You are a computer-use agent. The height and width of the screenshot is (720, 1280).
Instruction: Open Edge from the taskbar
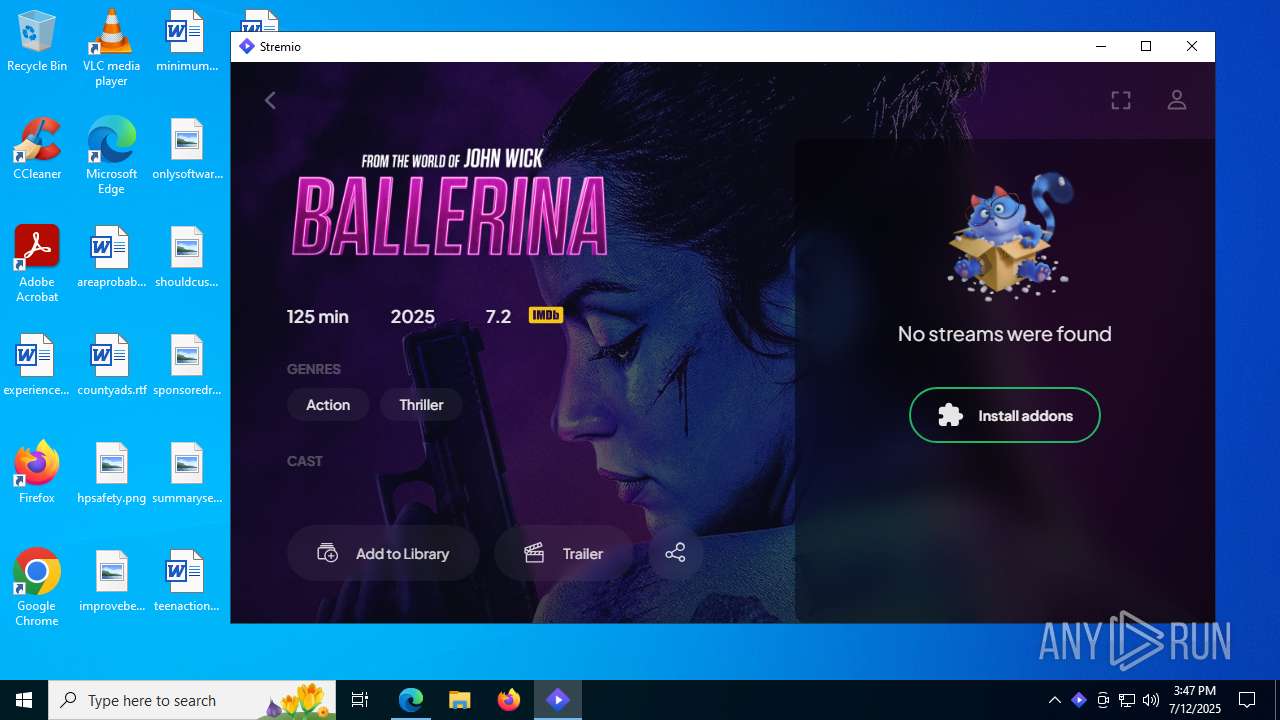[x=411, y=700]
